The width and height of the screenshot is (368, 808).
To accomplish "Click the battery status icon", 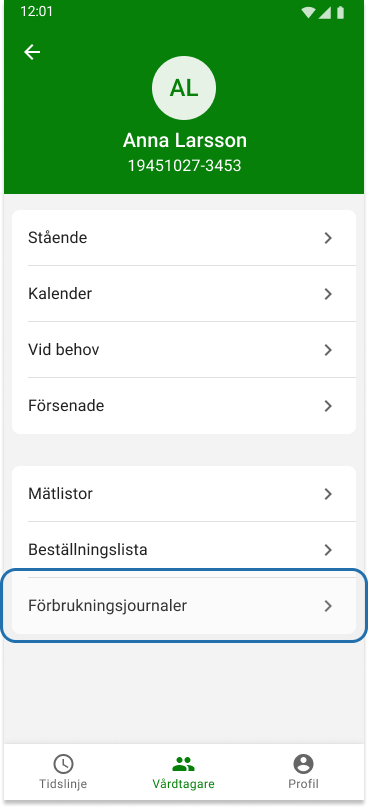I will pyautogui.click(x=340, y=13).
